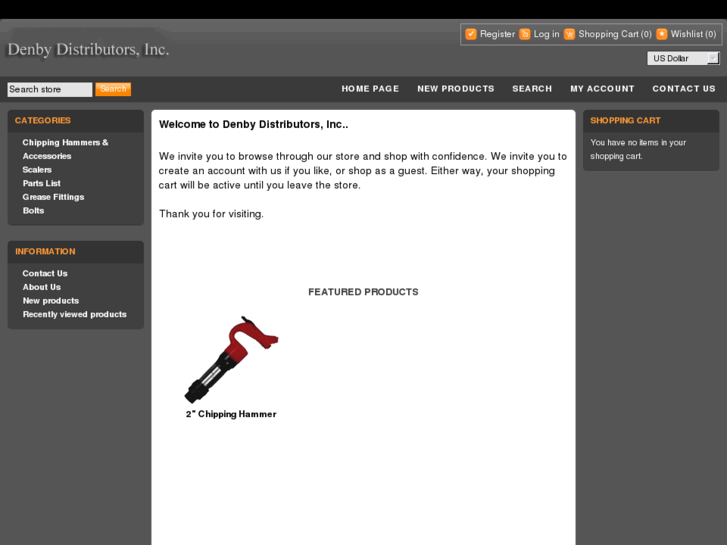Viewport: 727px width, 545px height.
Task: Open the About Us link
Action: (x=42, y=287)
